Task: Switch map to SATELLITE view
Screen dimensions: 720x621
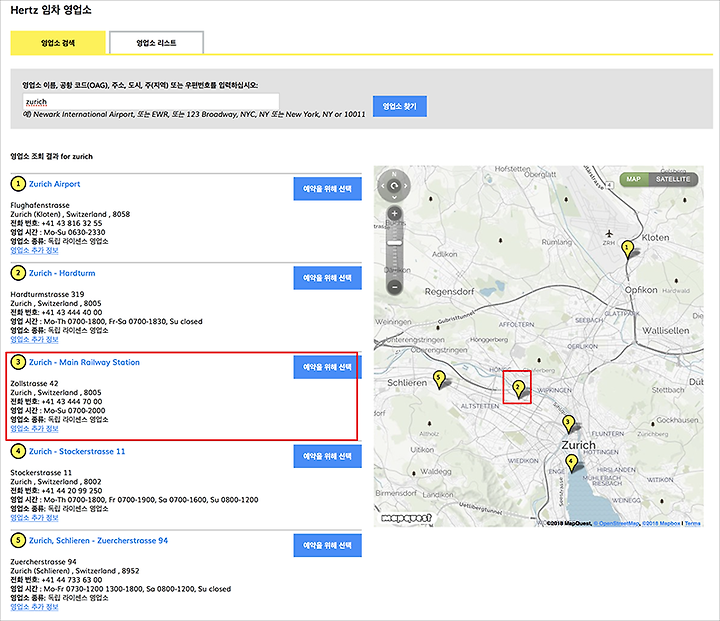Action: tap(673, 179)
